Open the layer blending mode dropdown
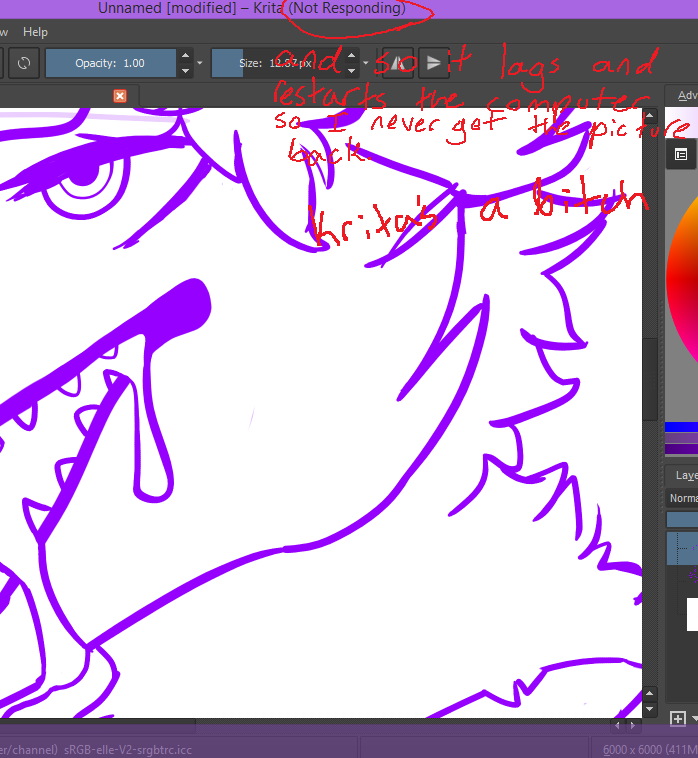698x758 pixels. pos(684,498)
